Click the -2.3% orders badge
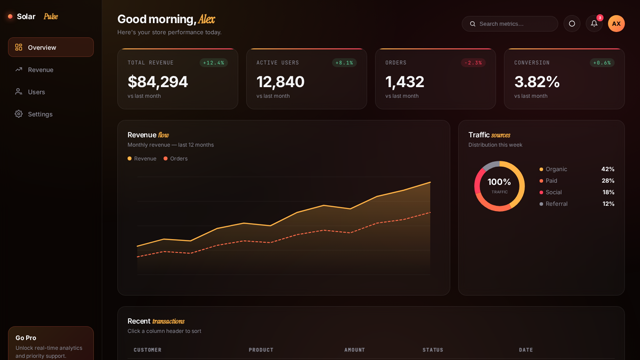640x360 pixels. (473, 63)
